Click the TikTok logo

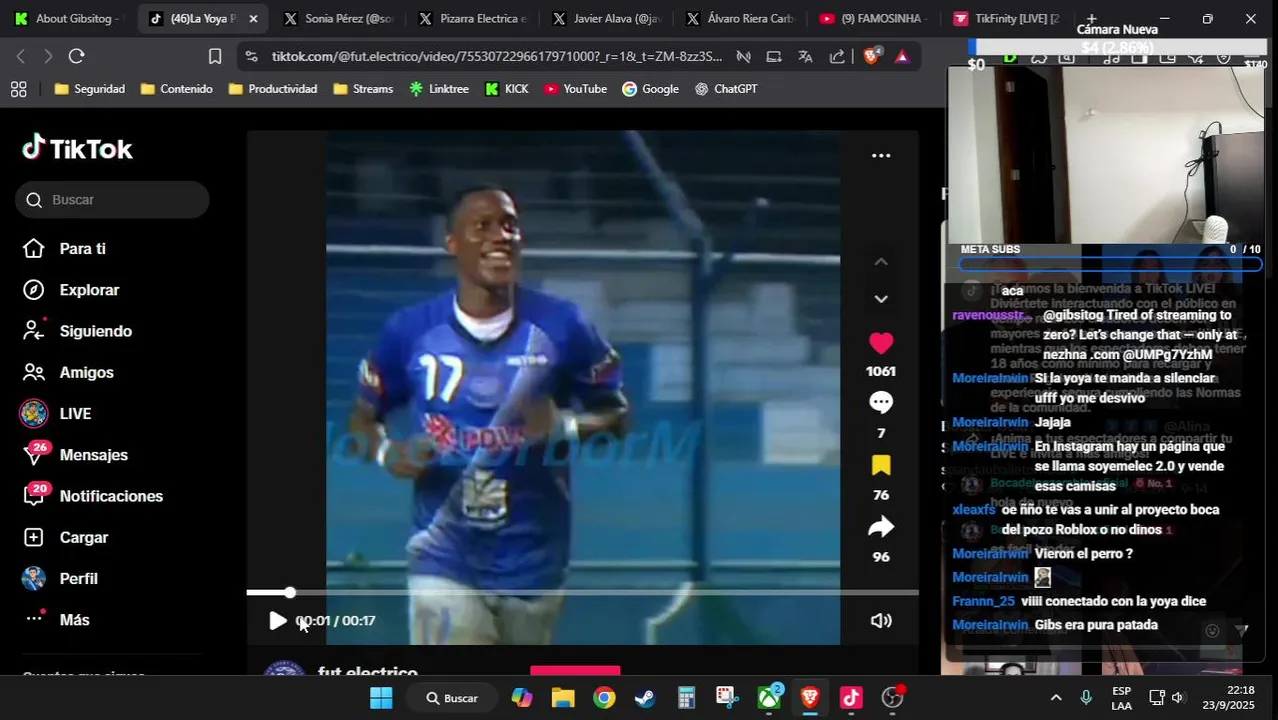tap(77, 148)
